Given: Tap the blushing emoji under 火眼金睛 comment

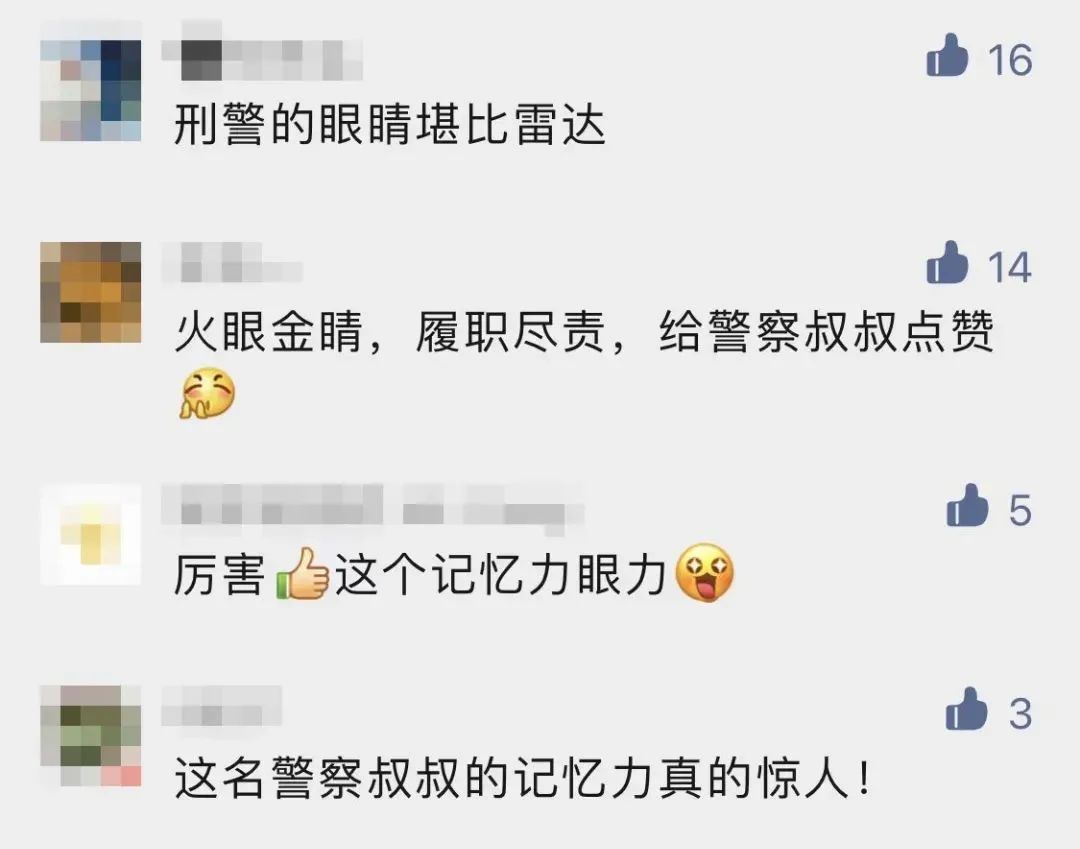Looking at the screenshot, I should pos(207,394).
